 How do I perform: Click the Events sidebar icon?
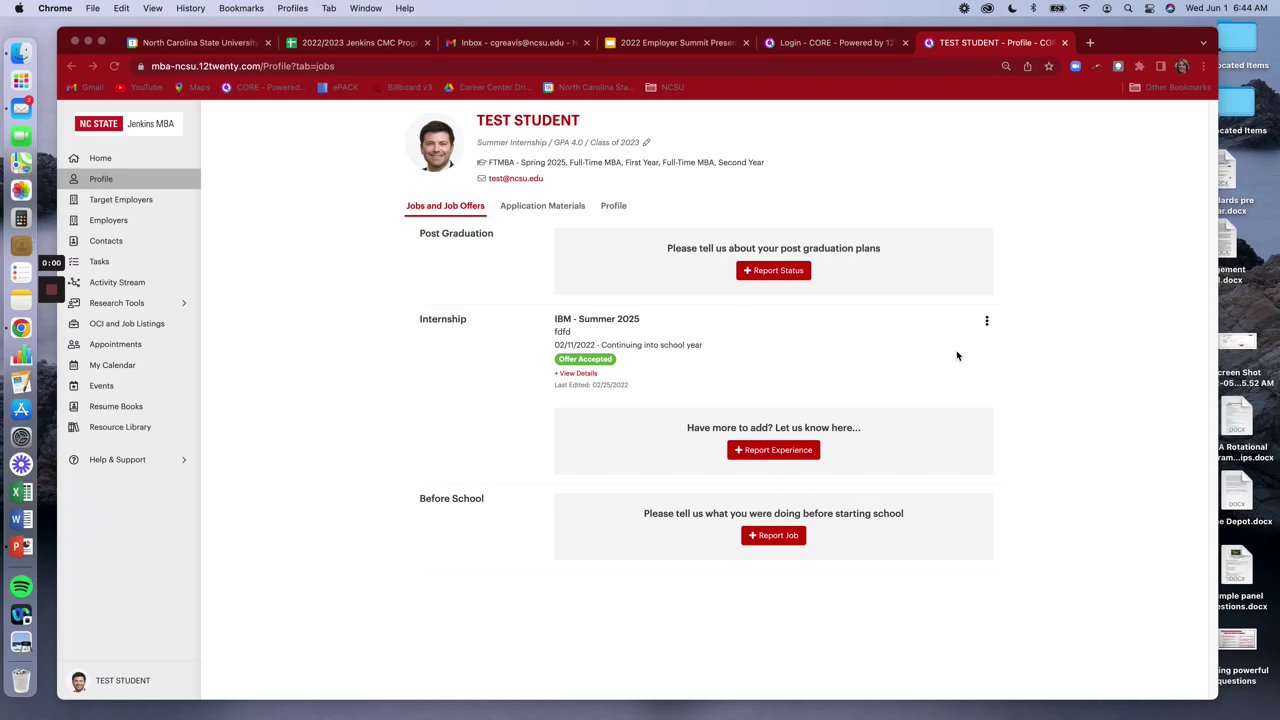74,386
